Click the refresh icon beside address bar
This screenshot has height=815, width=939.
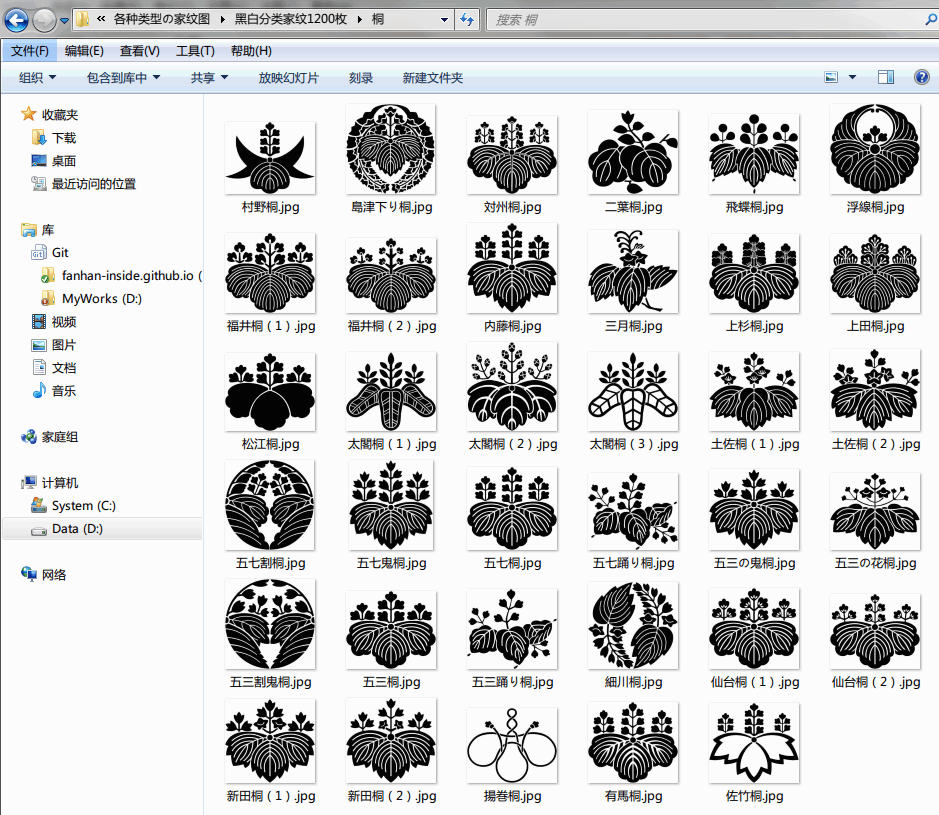tap(467, 20)
